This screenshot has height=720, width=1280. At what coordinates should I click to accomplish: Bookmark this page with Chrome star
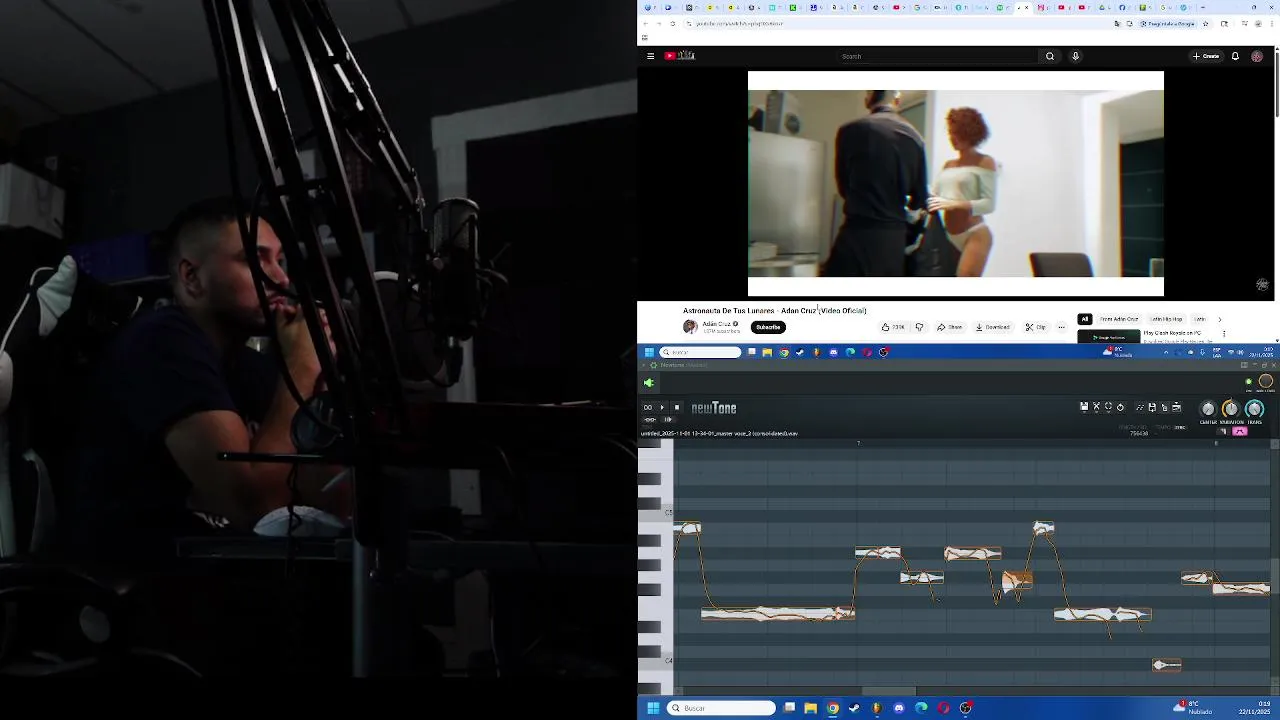pos(1206,23)
